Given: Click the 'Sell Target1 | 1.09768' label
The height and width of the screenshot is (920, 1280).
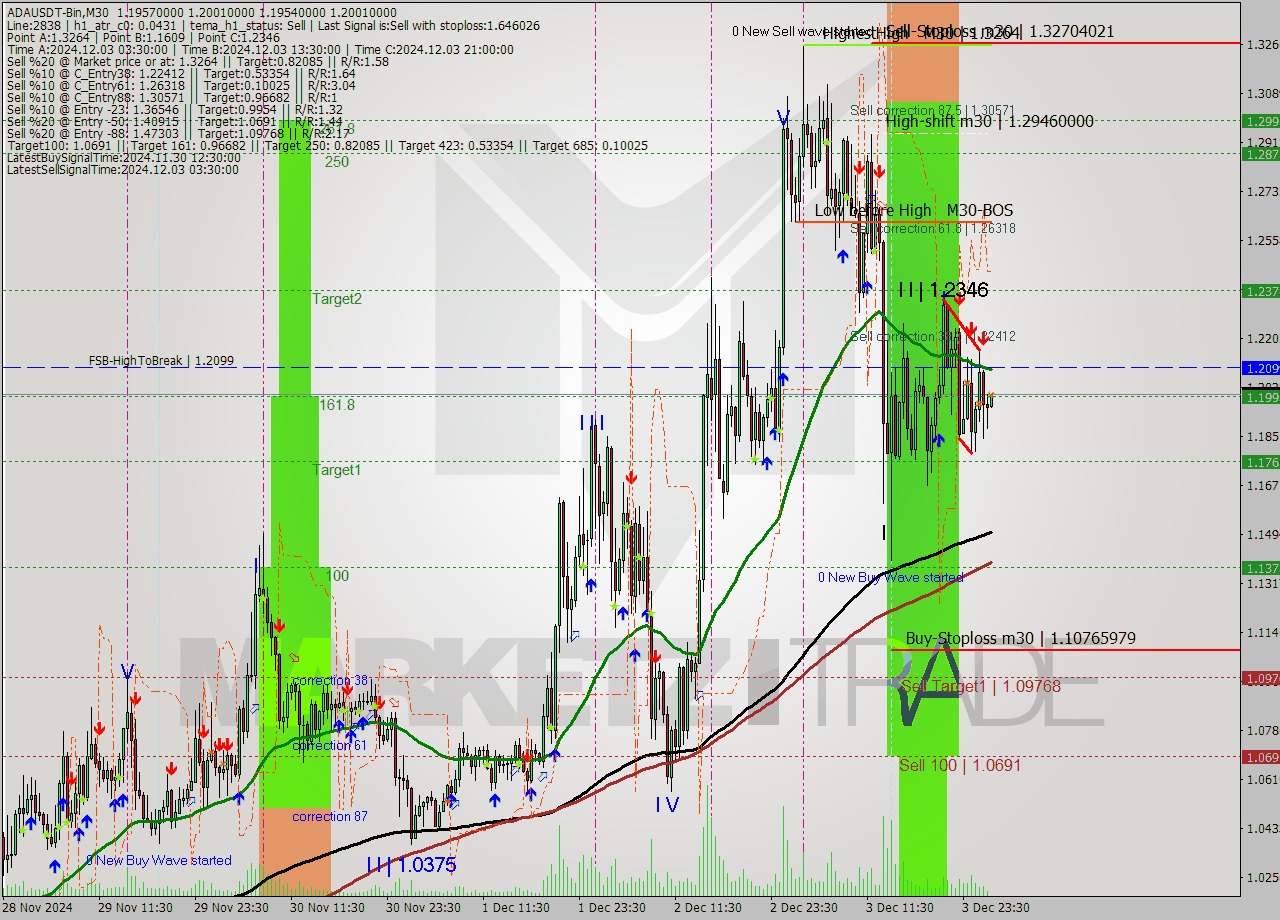Looking at the screenshot, I should point(981,686).
